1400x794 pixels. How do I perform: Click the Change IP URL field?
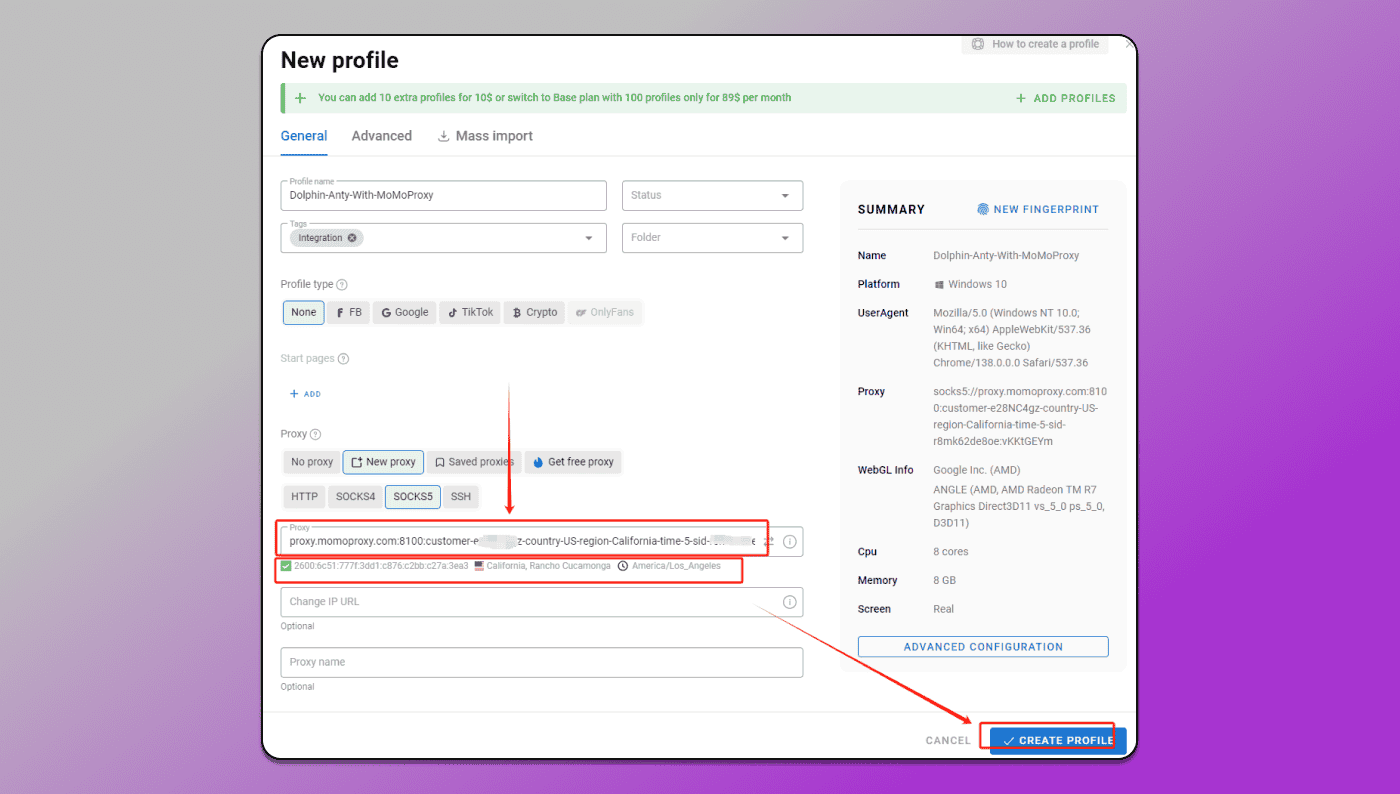click(x=542, y=602)
